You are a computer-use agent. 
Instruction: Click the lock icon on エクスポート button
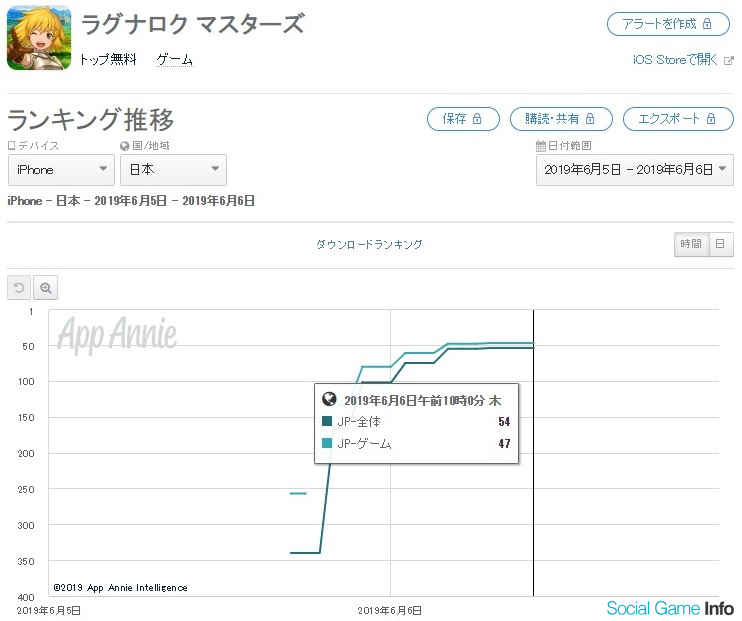click(711, 118)
